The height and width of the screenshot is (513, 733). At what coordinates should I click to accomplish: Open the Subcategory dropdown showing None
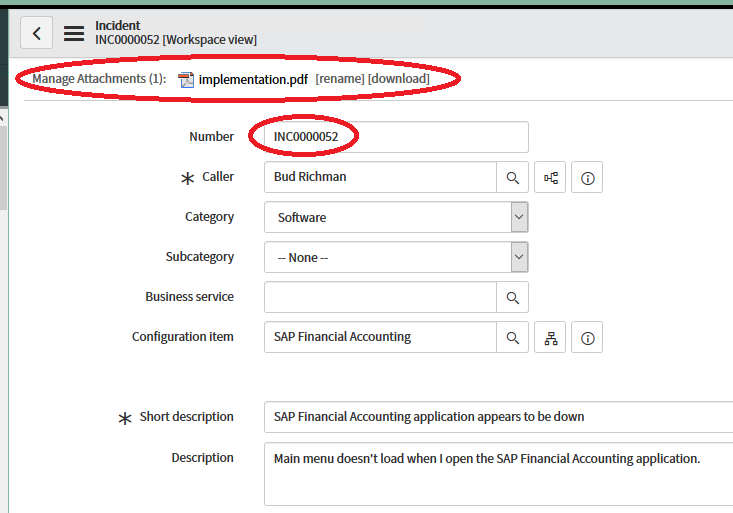coord(396,257)
